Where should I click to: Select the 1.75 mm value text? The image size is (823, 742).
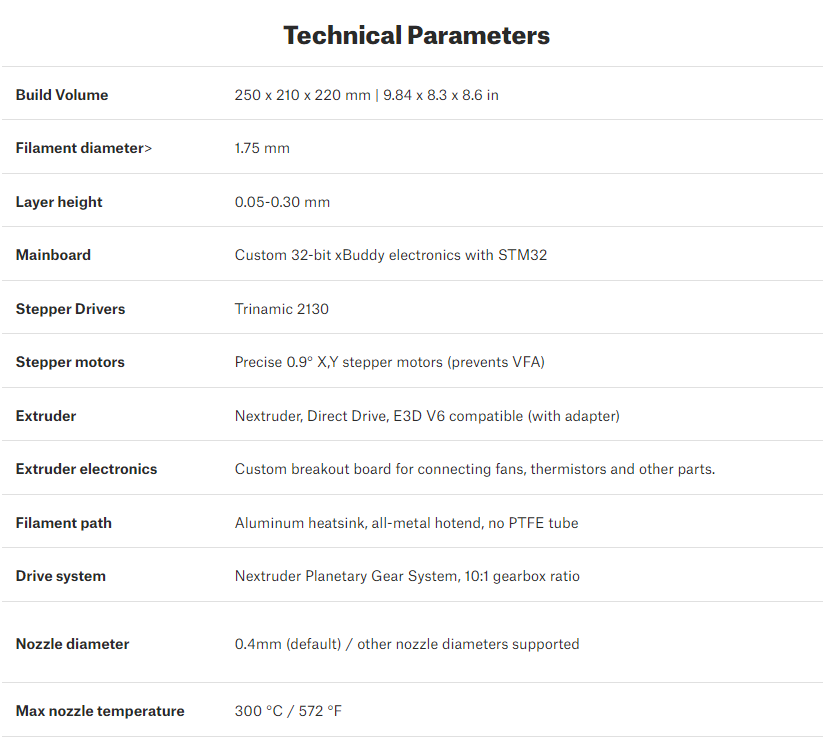pyautogui.click(x=262, y=148)
